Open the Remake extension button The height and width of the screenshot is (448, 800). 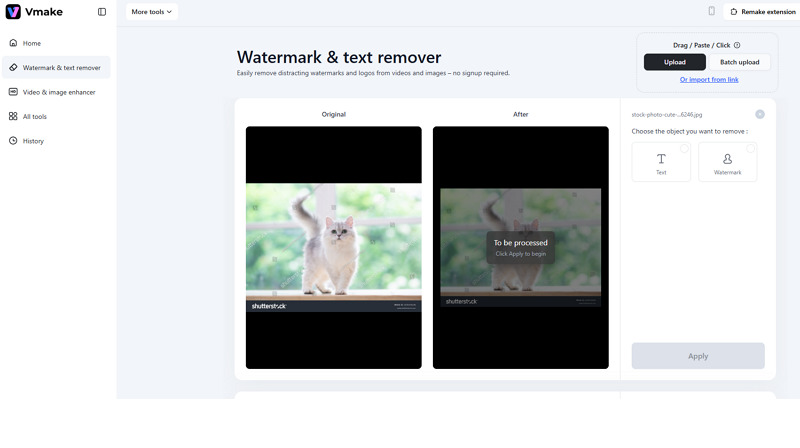(762, 12)
